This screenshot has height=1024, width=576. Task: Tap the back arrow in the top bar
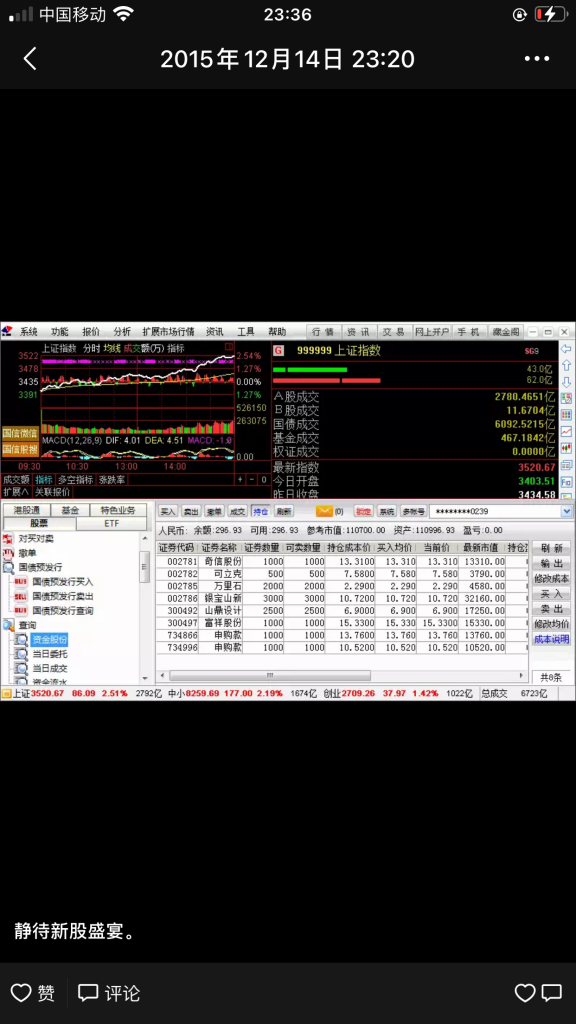(30, 59)
